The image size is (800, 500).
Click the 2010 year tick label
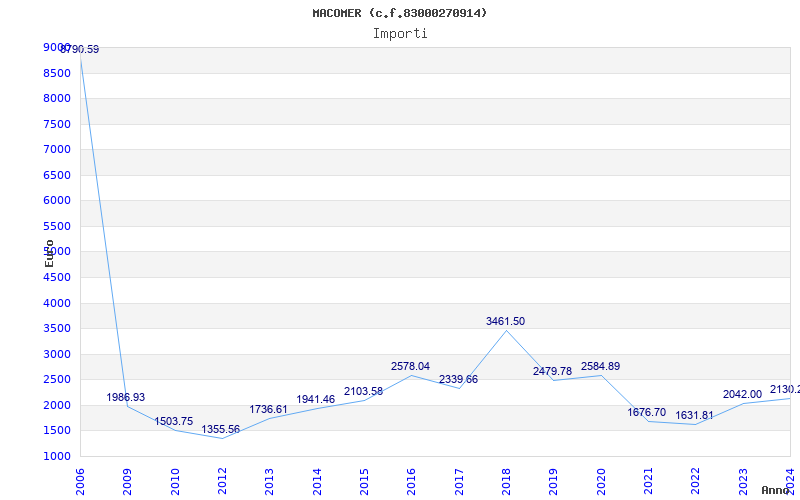coord(175,482)
